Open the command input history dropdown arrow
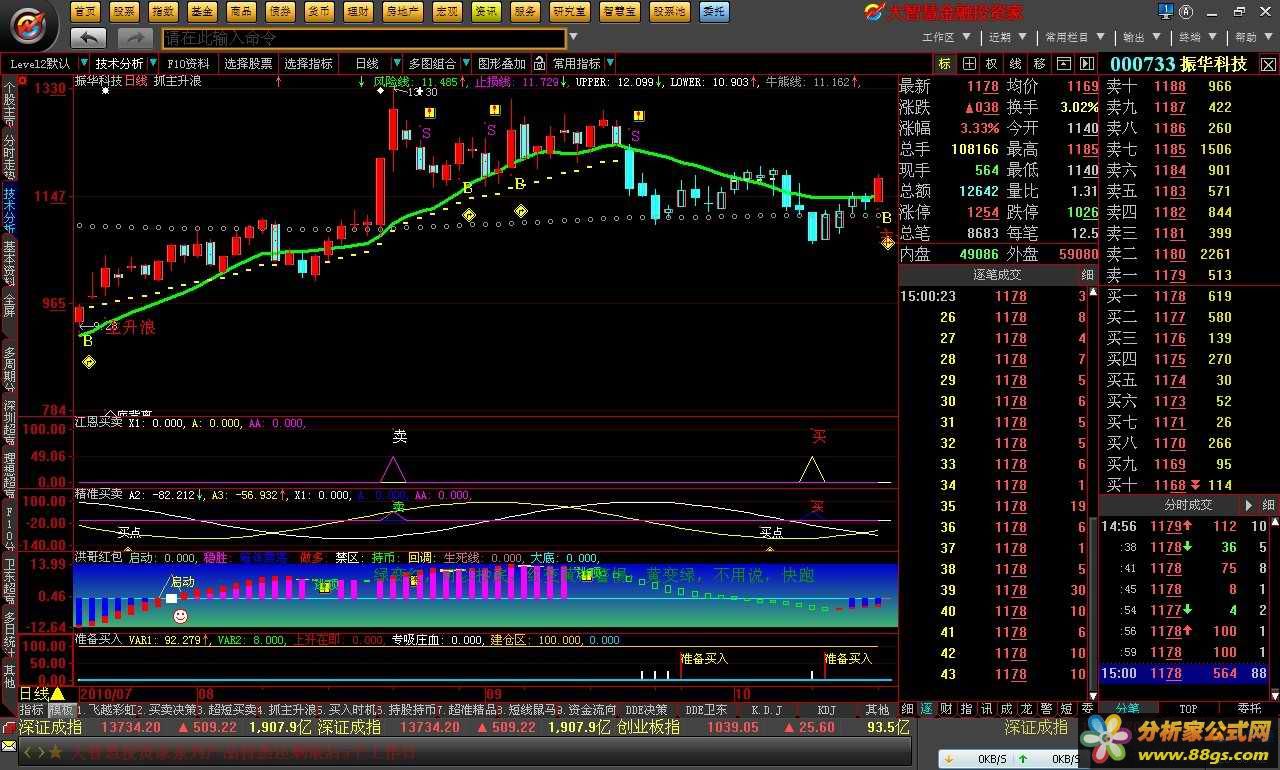Image resolution: width=1280 pixels, height=770 pixels. [x=572, y=38]
